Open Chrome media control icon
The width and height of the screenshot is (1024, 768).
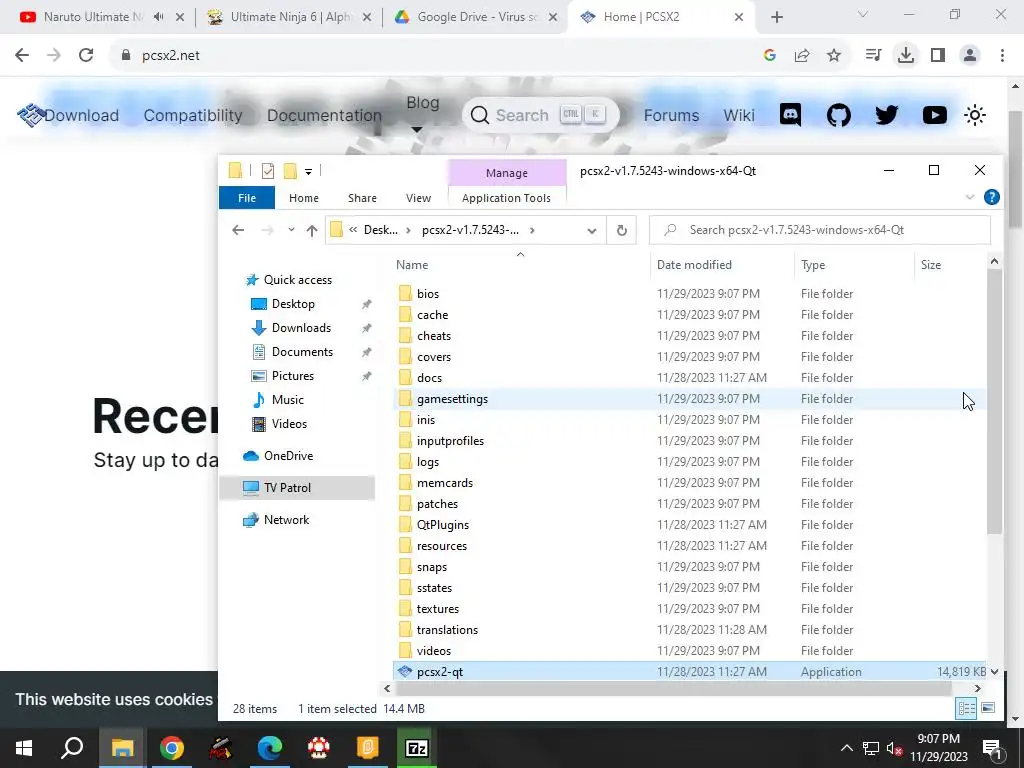pyautogui.click(x=873, y=56)
